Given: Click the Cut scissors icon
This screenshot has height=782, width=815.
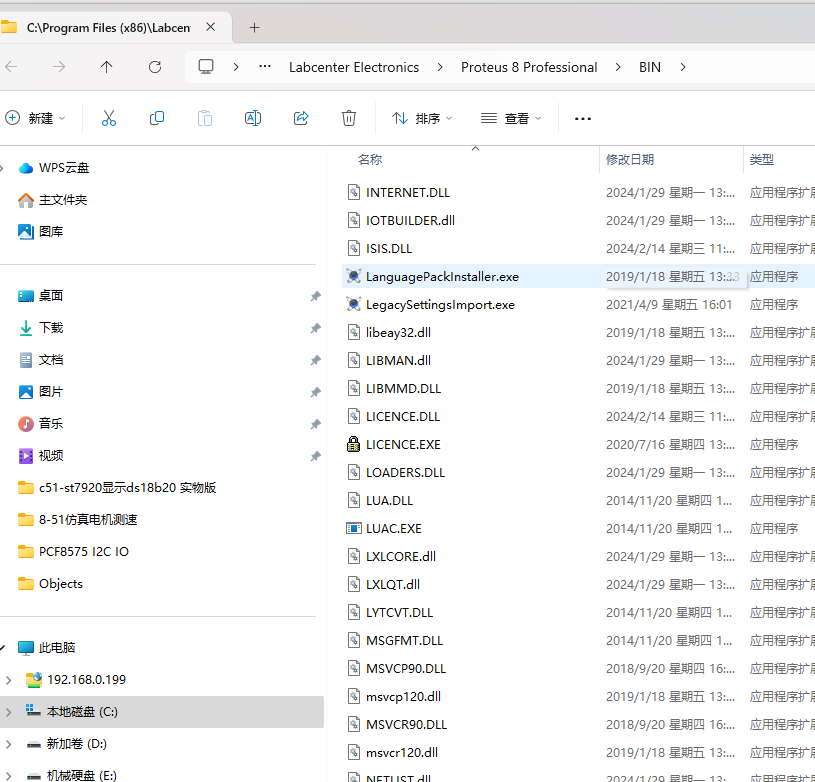Looking at the screenshot, I should click(x=109, y=118).
